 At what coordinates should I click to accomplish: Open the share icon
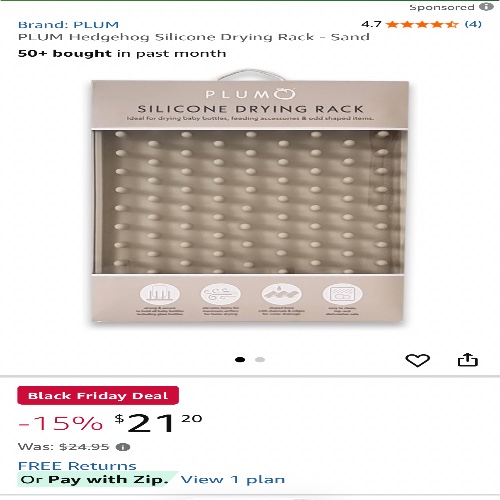(x=468, y=360)
